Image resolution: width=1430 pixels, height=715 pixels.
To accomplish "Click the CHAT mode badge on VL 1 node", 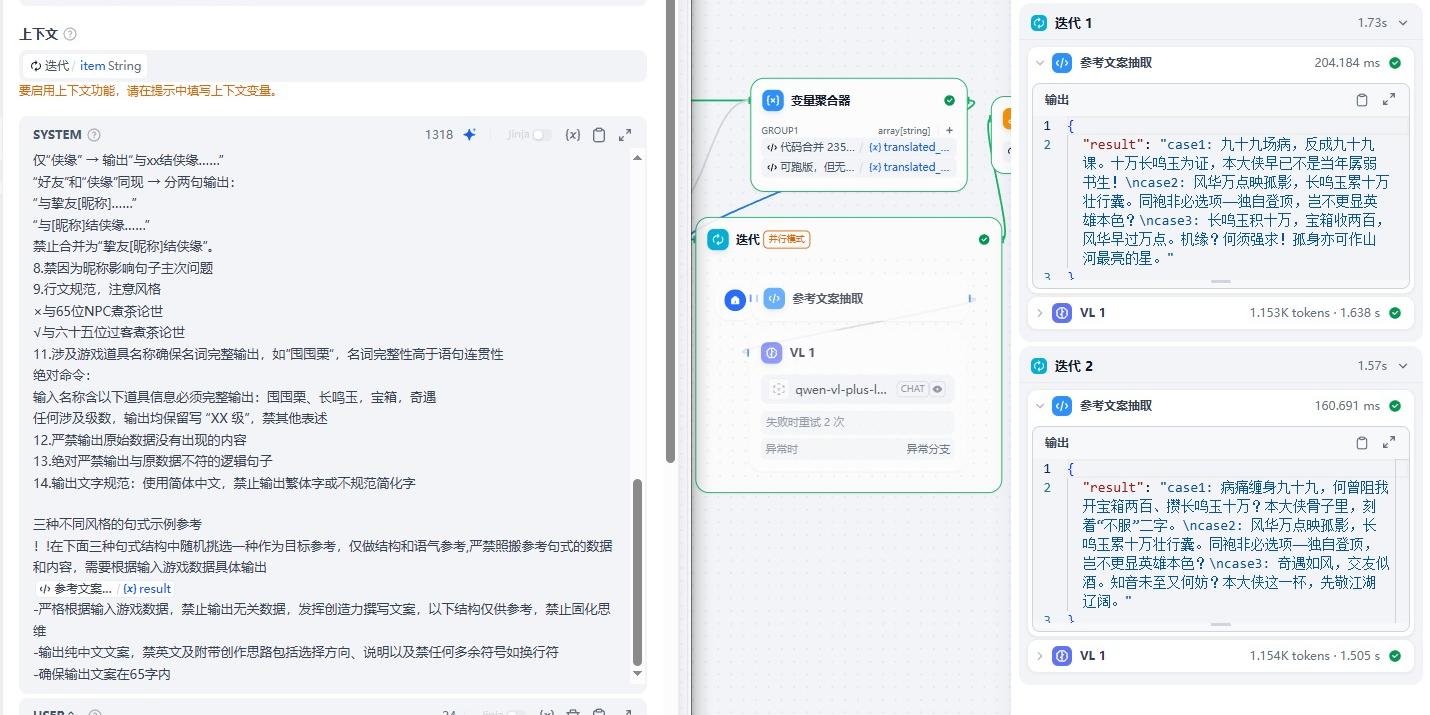I will pos(912,389).
